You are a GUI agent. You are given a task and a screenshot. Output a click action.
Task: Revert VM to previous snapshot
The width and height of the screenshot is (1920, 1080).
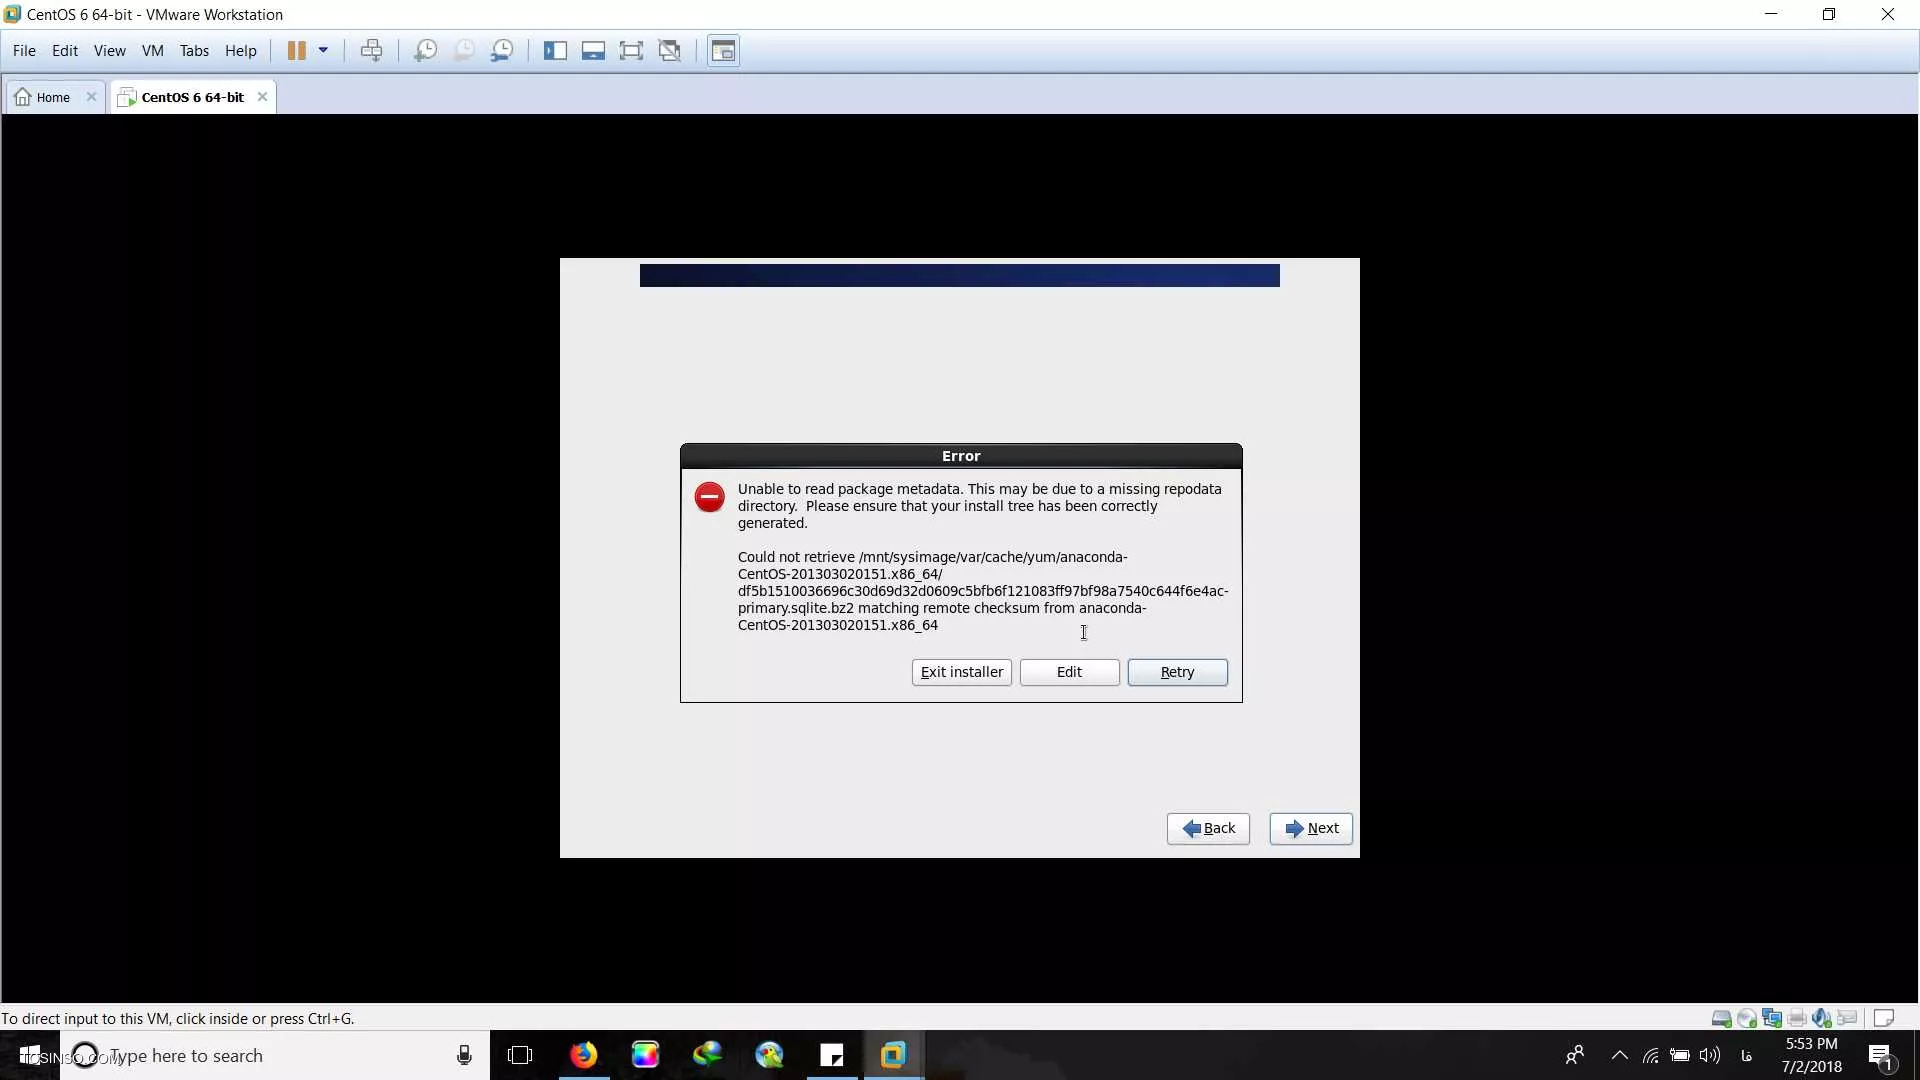(463, 50)
